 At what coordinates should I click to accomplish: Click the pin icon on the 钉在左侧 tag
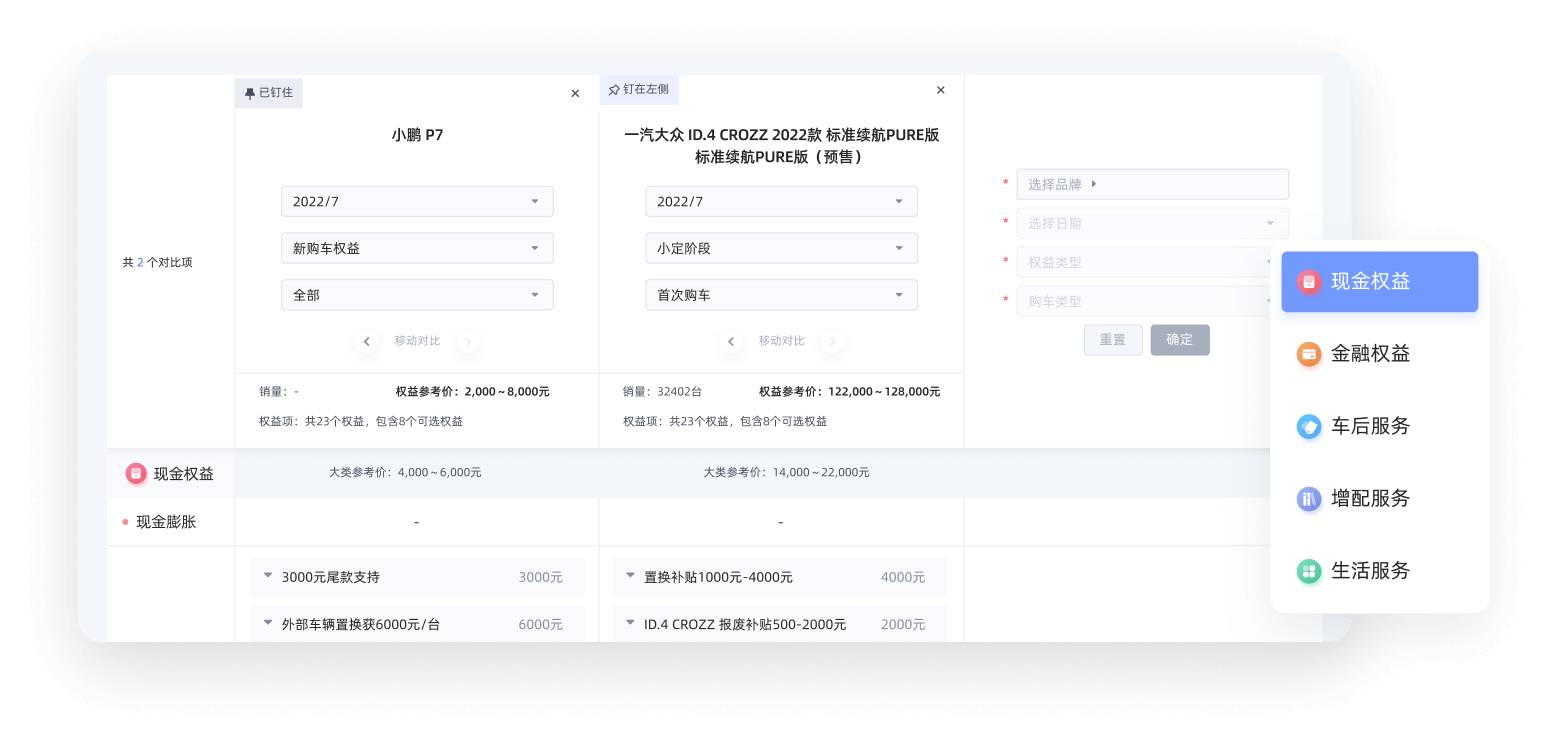tap(614, 92)
